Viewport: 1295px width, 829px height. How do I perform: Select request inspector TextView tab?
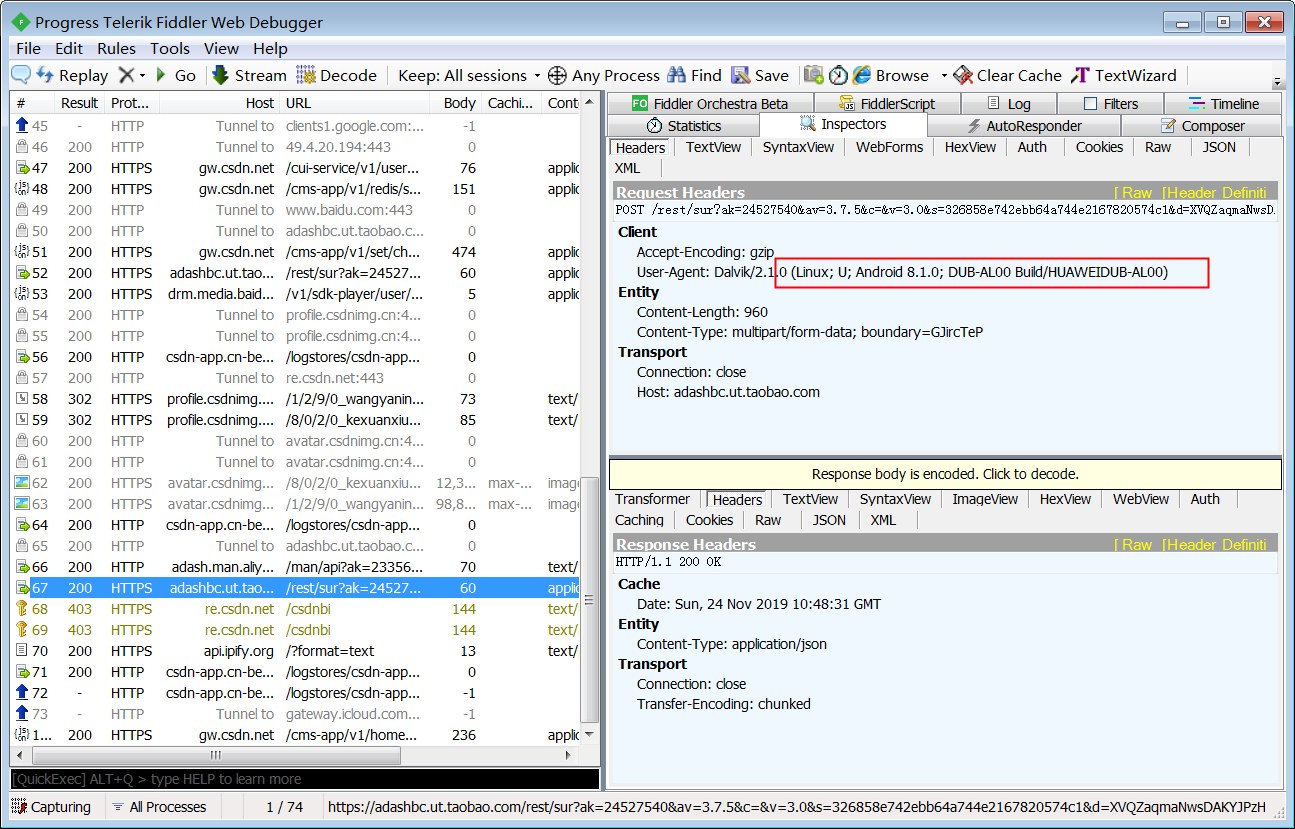point(713,147)
